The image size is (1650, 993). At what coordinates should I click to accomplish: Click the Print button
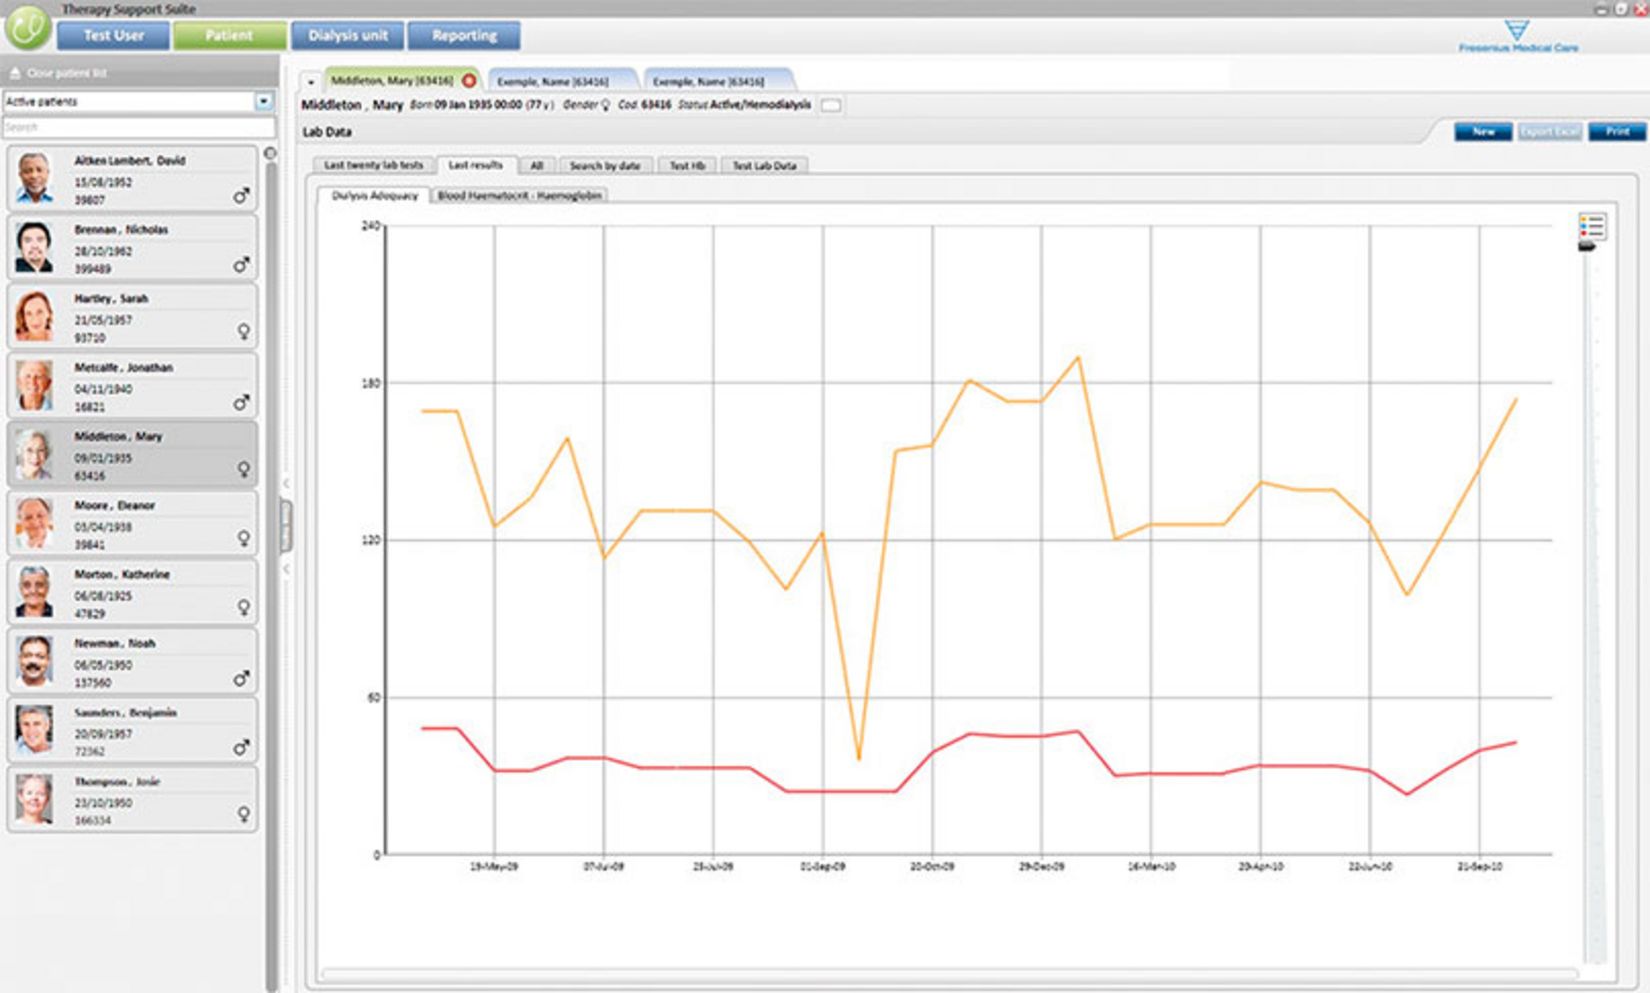pyautogui.click(x=1616, y=132)
